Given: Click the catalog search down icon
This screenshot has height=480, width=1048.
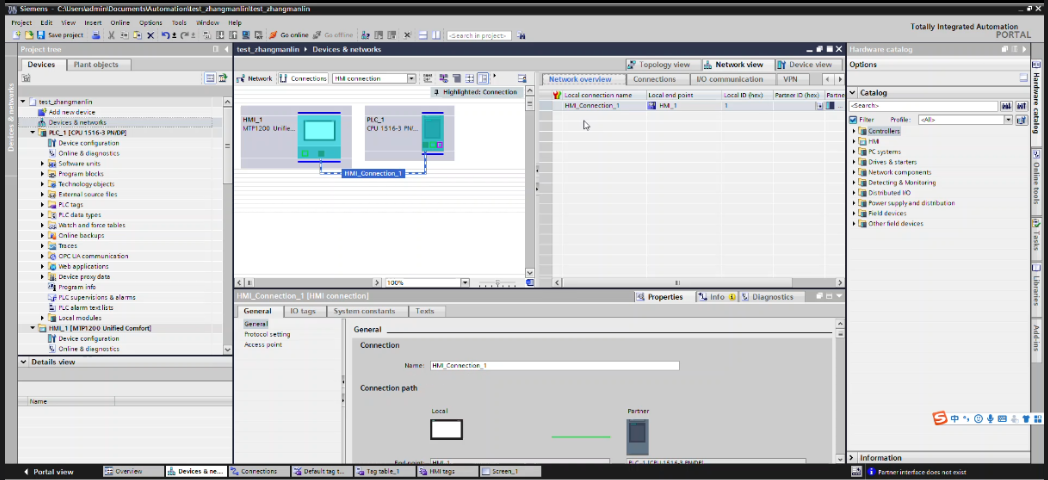Looking at the screenshot, I should [x=1007, y=106].
